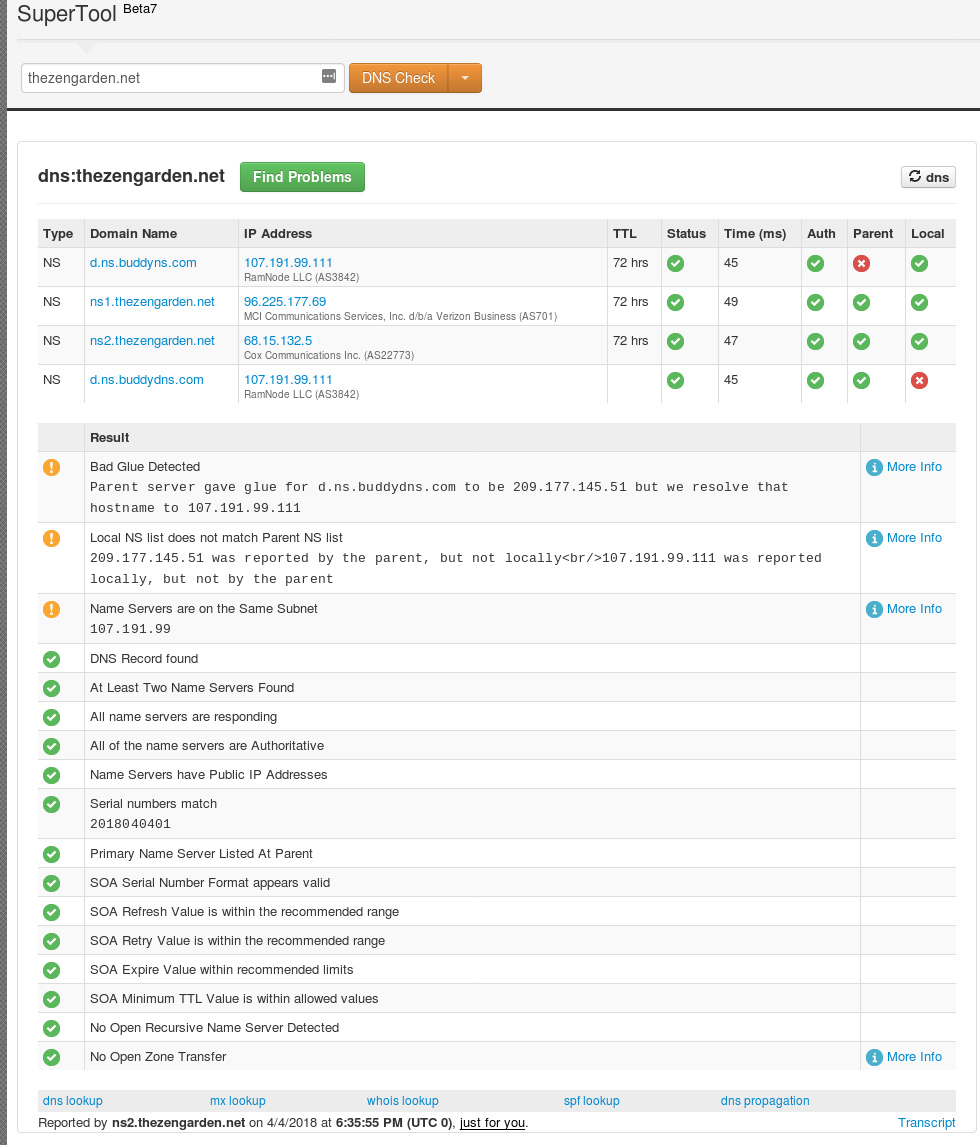This screenshot has width=980, height=1145.
Task: Click the info icon on the Bad Glue row
Action: coord(874,467)
